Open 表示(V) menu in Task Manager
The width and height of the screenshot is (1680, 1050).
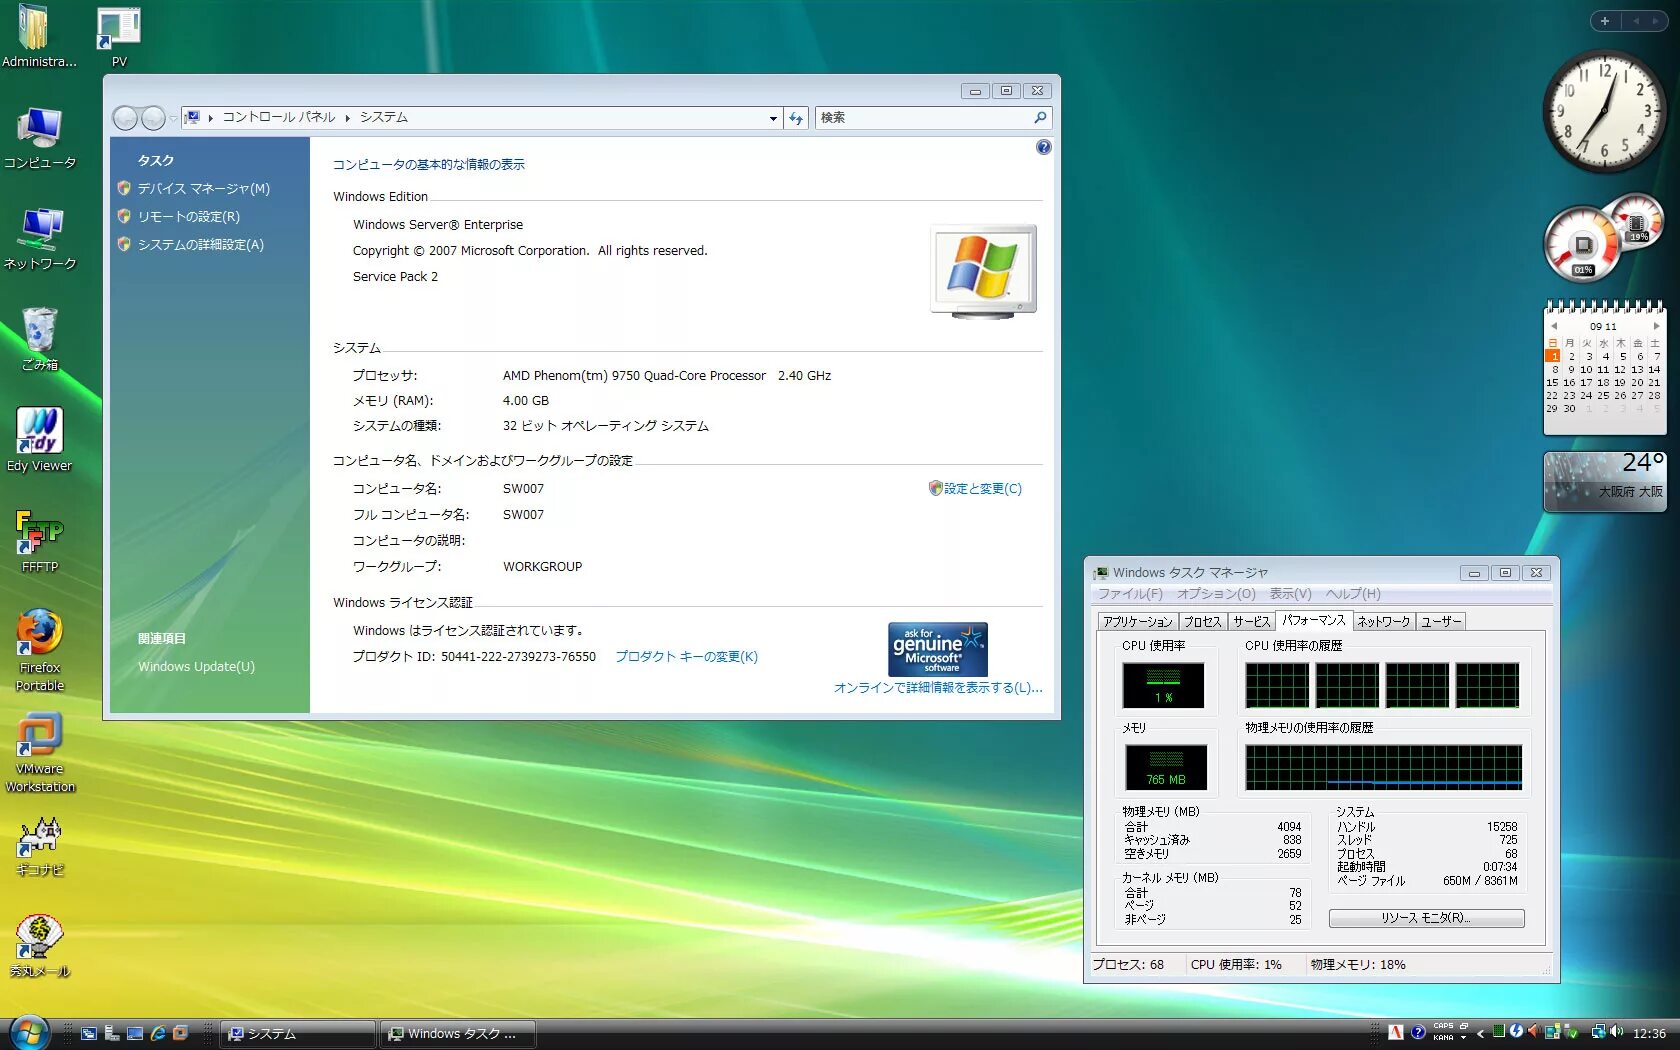coord(1290,594)
